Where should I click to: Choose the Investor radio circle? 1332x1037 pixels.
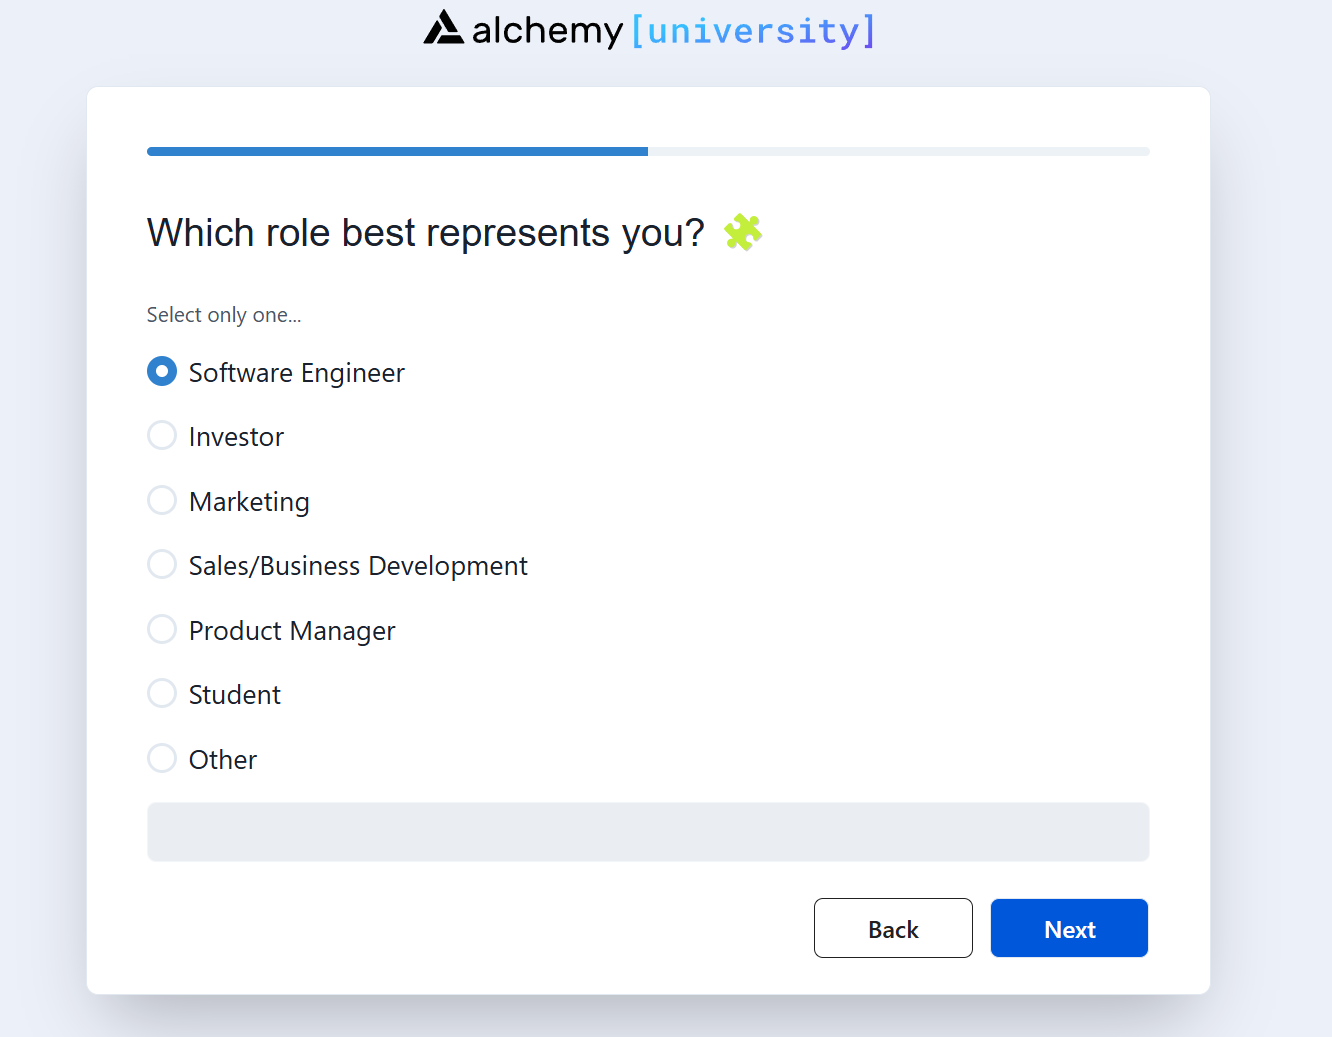(x=162, y=436)
